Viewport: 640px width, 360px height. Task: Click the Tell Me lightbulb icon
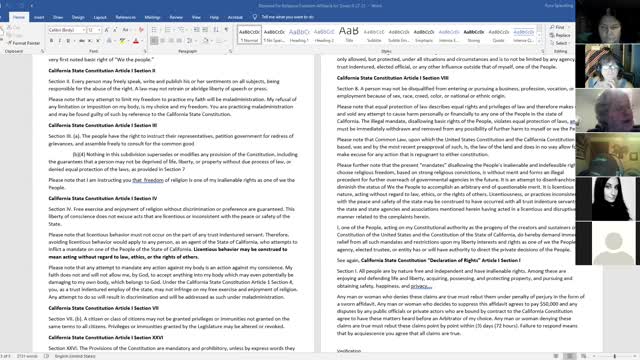pyautogui.click(x=255, y=17)
